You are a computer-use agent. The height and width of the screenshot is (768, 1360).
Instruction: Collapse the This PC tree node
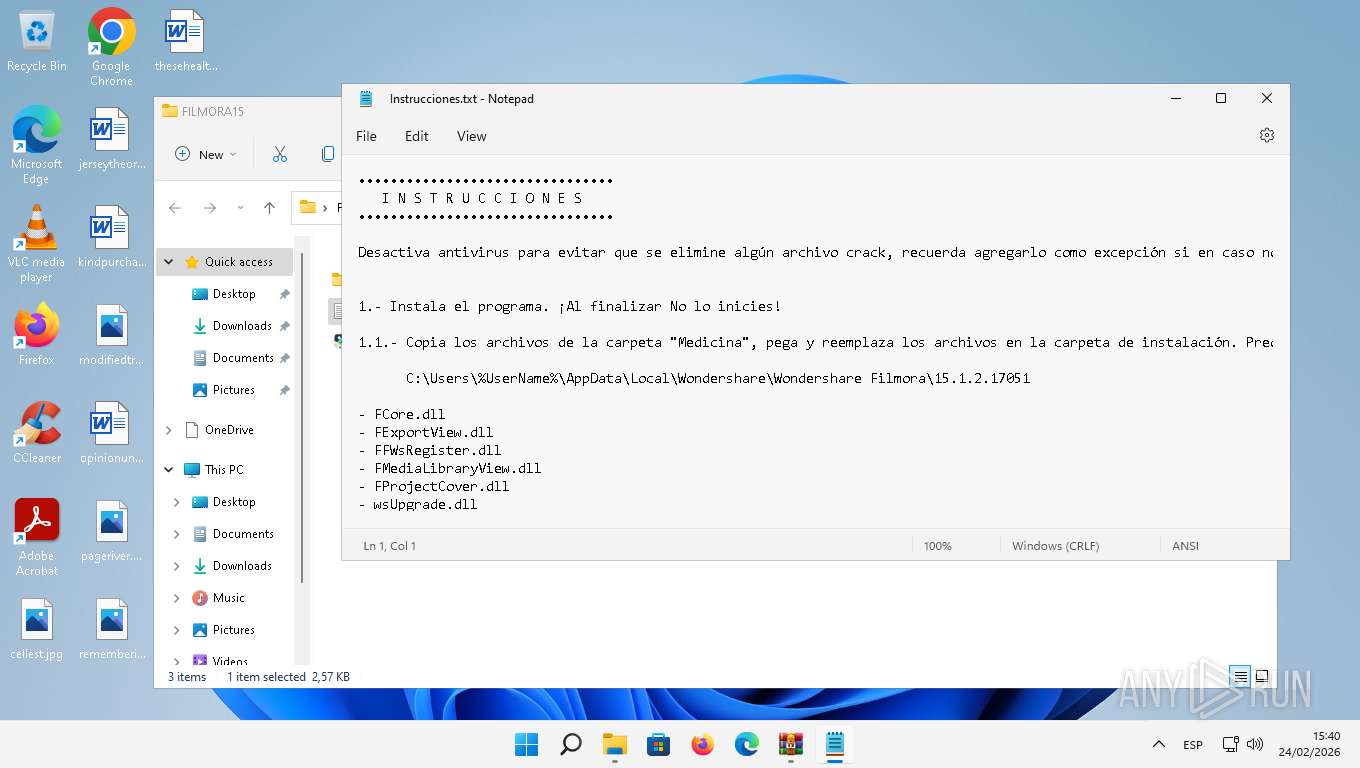coord(168,470)
